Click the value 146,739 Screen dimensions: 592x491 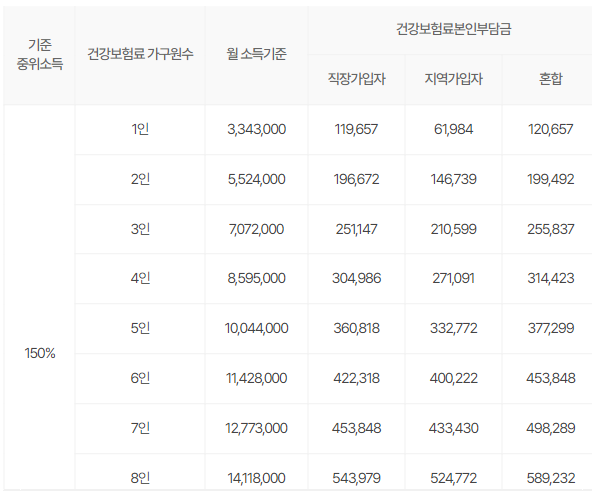click(x=453, y=179)
